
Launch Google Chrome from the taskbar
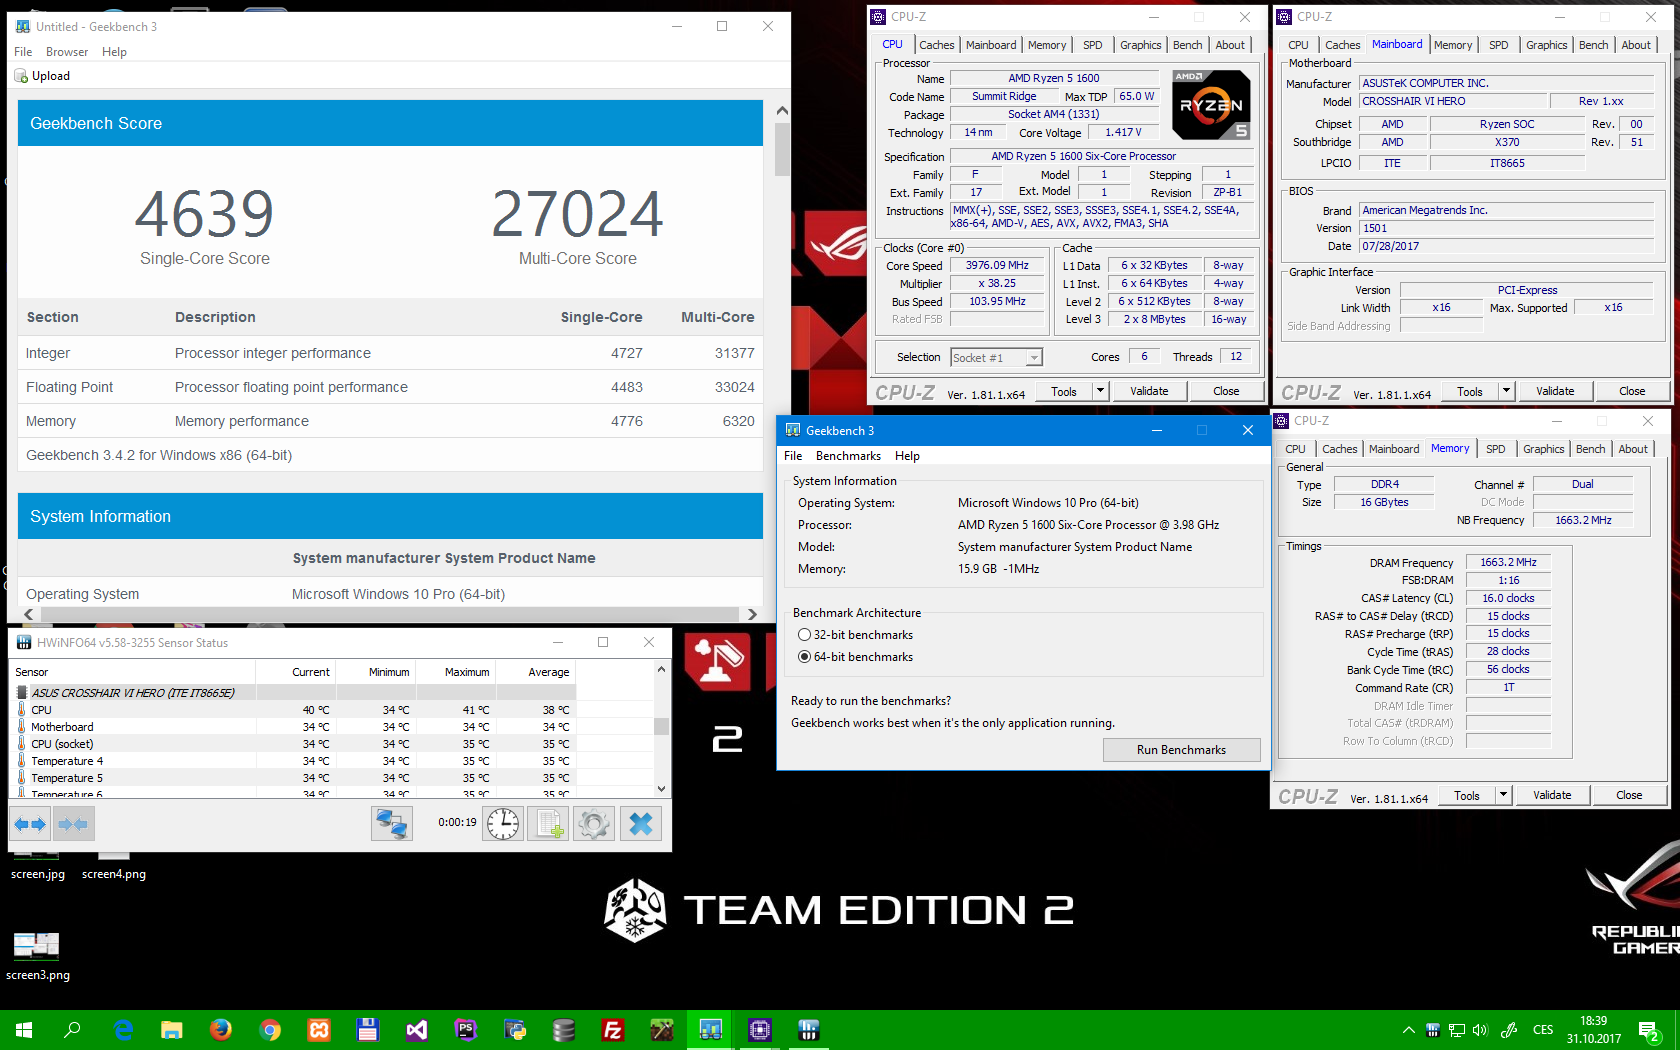(270, 1030)
